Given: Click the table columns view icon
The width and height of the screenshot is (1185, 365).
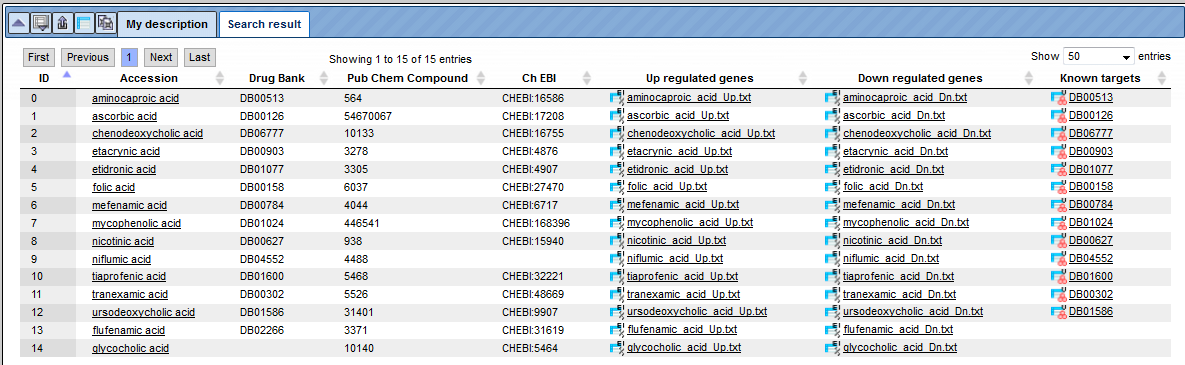Looking at the screenshot, I should tap(84, 24).
